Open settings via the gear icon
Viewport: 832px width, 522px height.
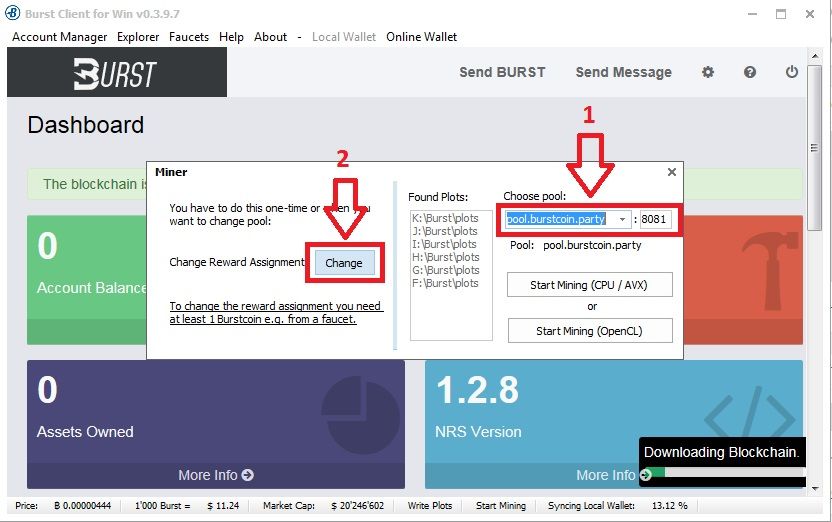[x=708, y=72]
